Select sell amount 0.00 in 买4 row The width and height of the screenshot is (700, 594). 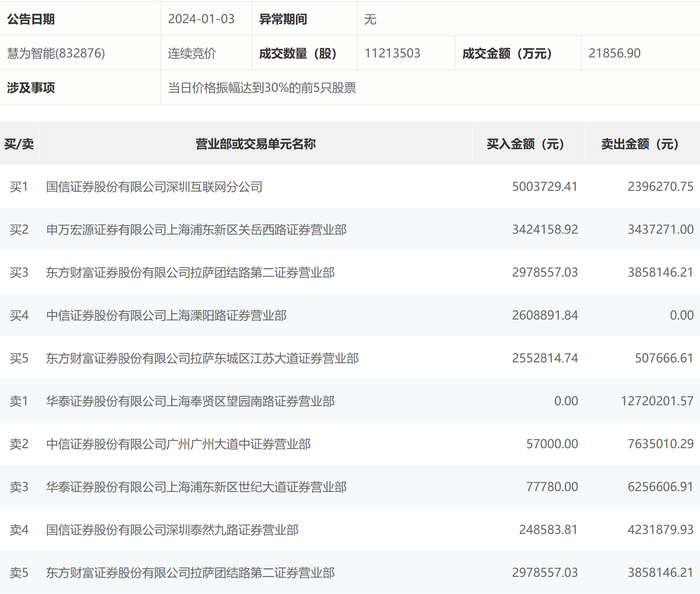click(x=681, y=315)
